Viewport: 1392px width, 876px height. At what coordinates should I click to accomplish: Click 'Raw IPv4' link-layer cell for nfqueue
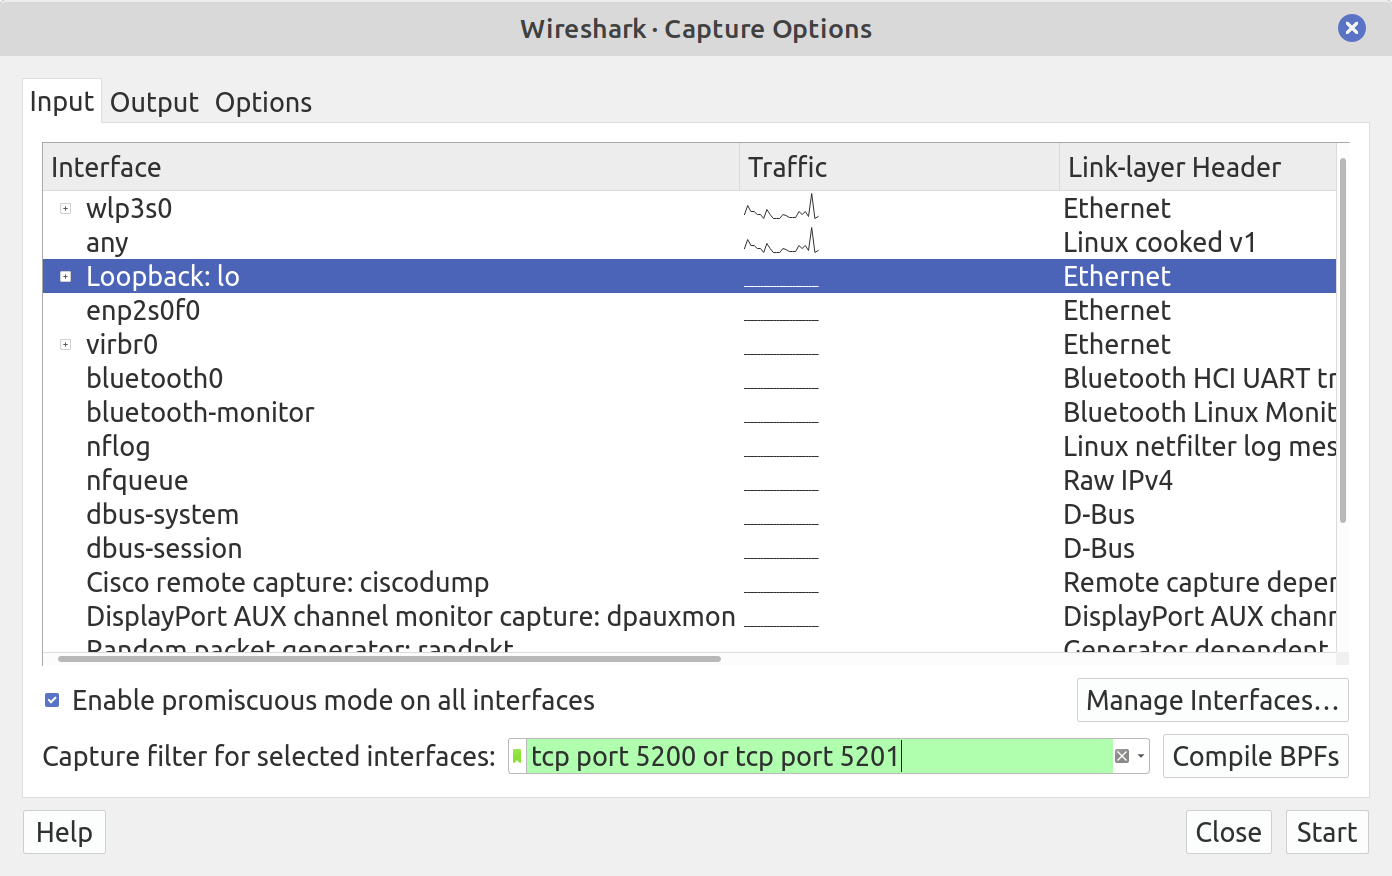point(1117,481)
